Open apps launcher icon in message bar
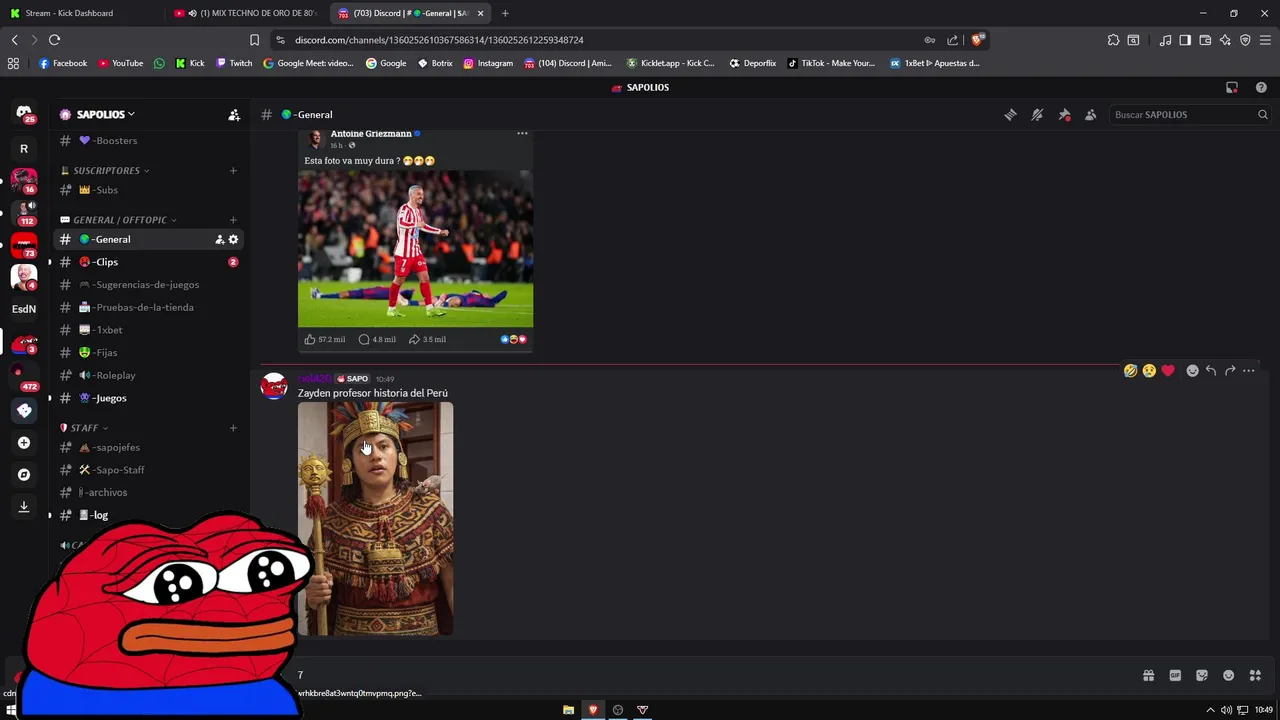1280x720 pixels. click(1255, 676)
